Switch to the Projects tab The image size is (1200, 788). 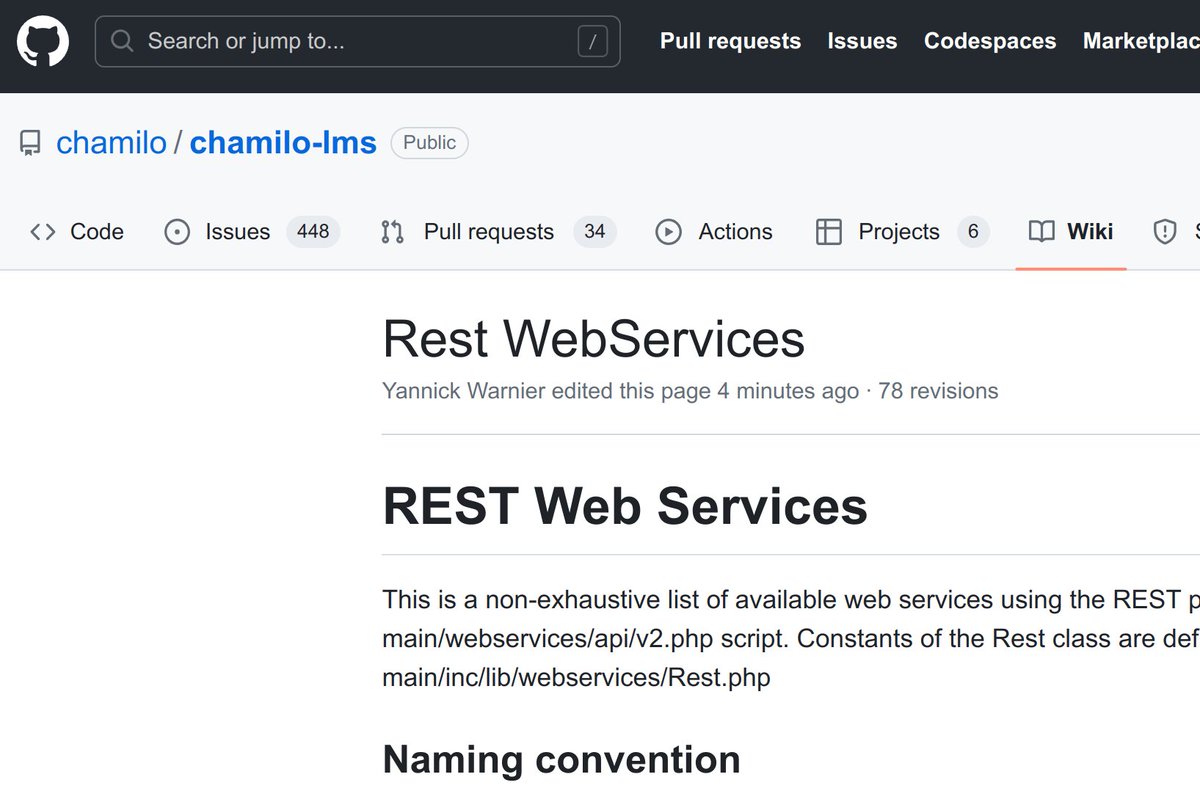click(903, 232)
